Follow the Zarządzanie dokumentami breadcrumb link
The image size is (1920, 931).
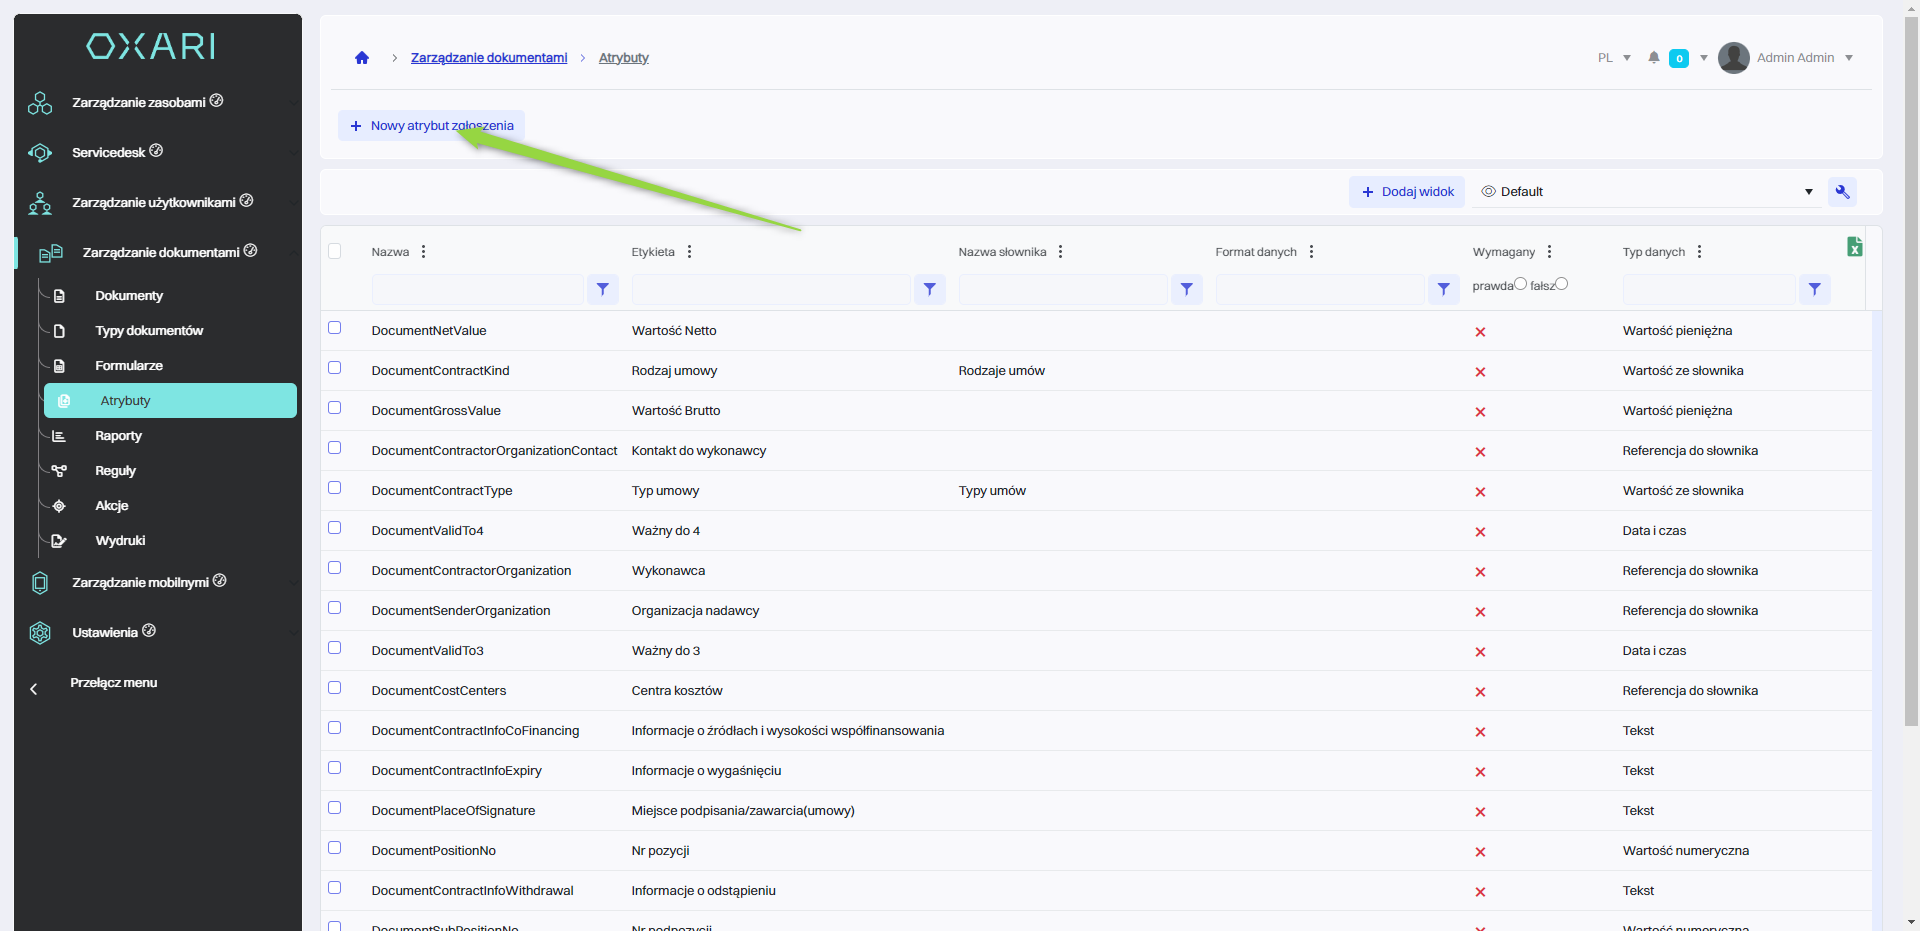488,58
